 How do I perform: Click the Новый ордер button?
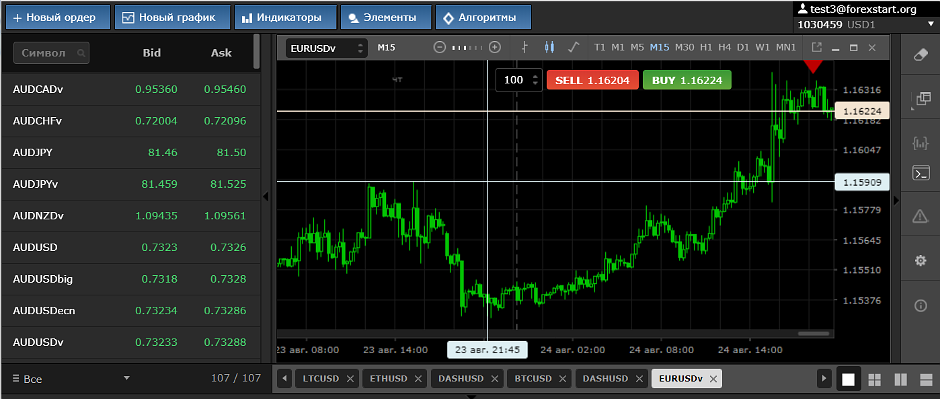[x=58, y=17]
